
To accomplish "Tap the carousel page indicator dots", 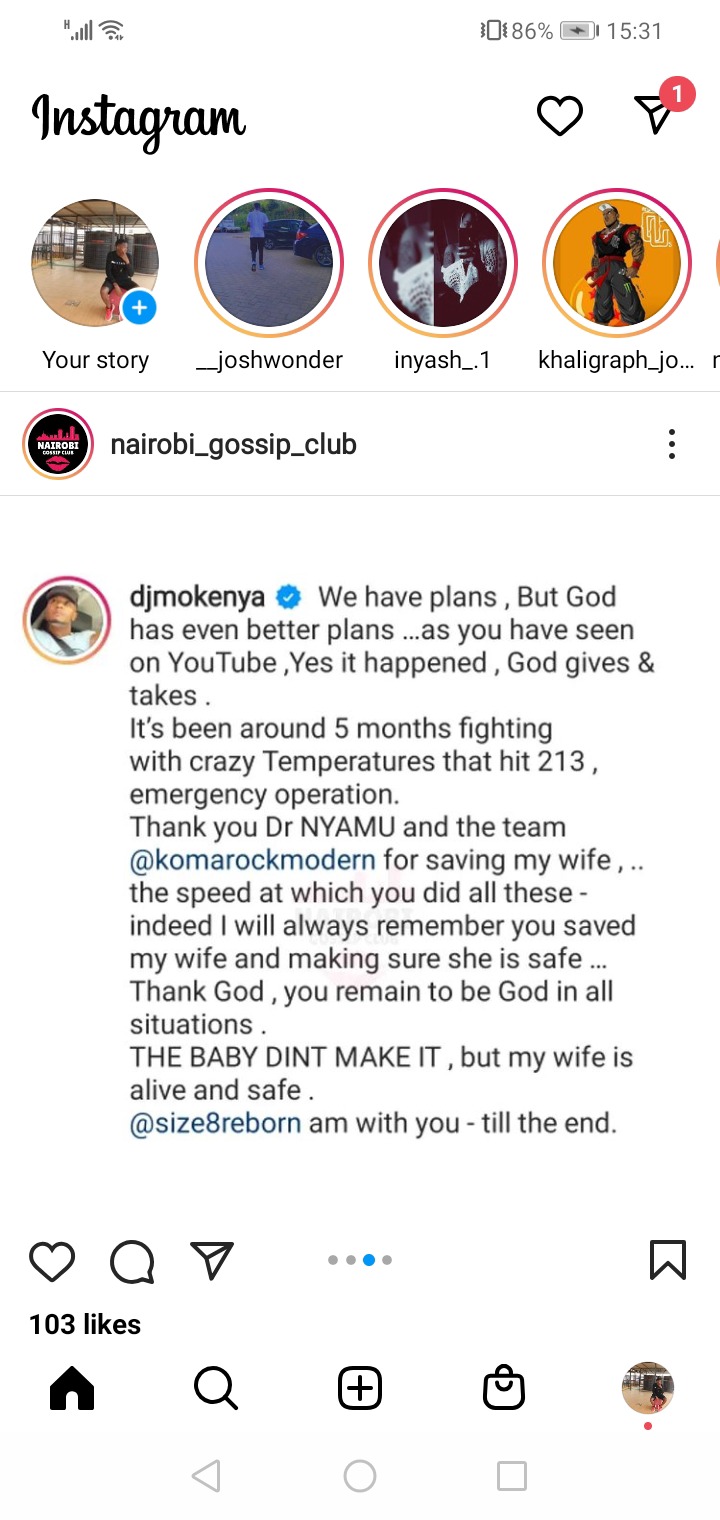I will 360,1260.
